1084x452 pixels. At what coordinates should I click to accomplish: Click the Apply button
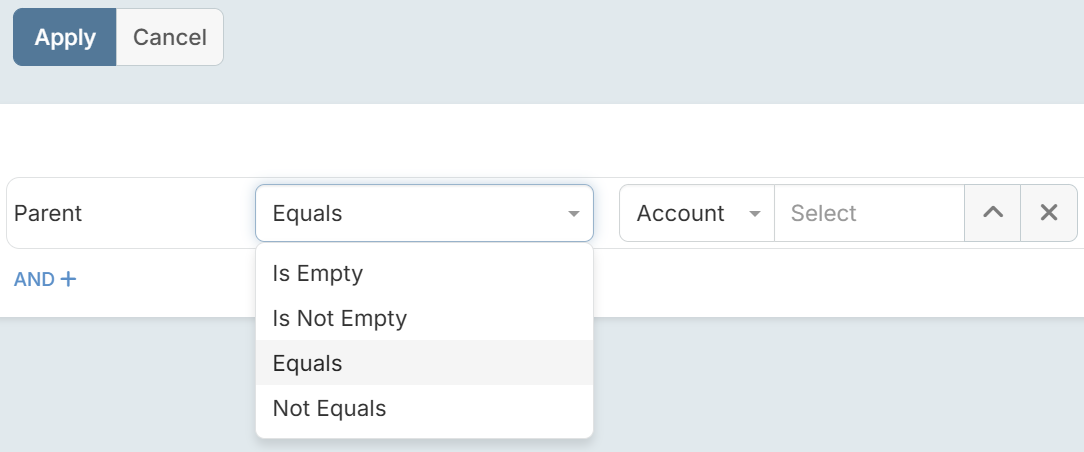[x=65, y=38]
